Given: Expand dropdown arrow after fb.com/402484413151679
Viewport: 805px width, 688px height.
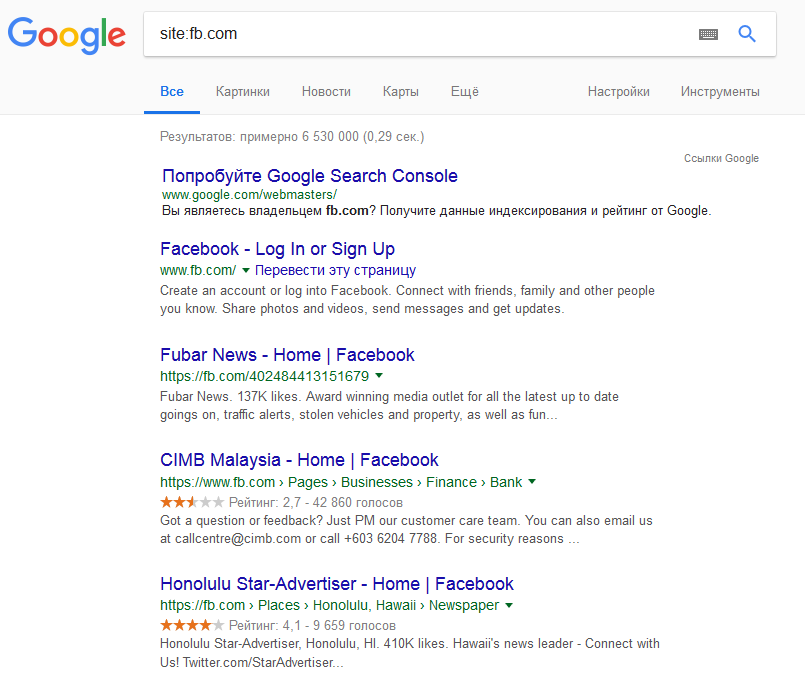Looking at the screenshot, I should tap(379, 377).
